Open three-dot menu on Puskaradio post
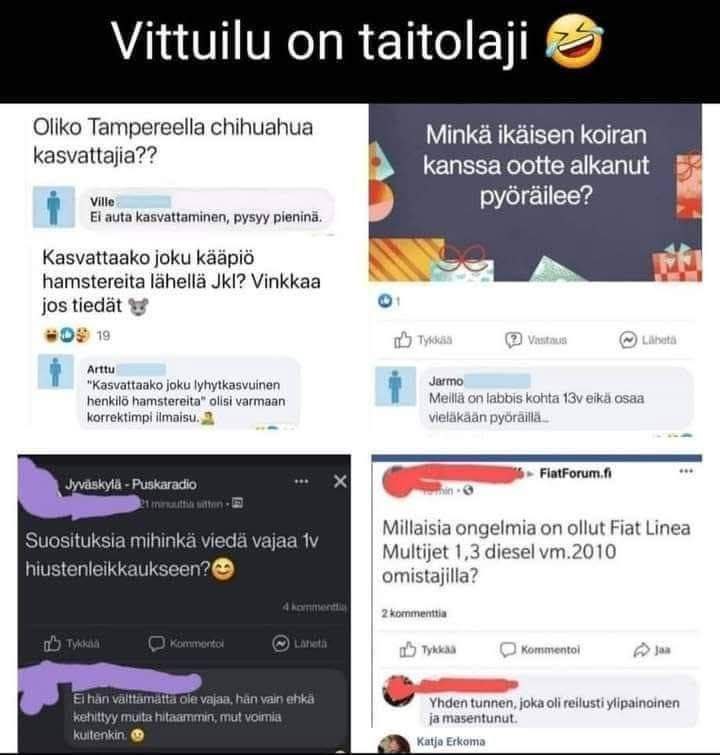The width and height of the screenshot is (720, 755). click(x=301, y=481)
